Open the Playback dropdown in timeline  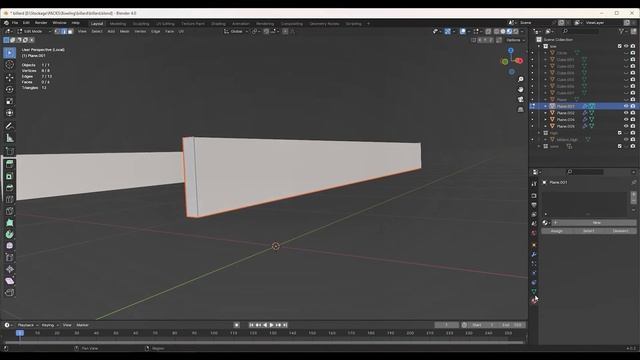[28, 325]
